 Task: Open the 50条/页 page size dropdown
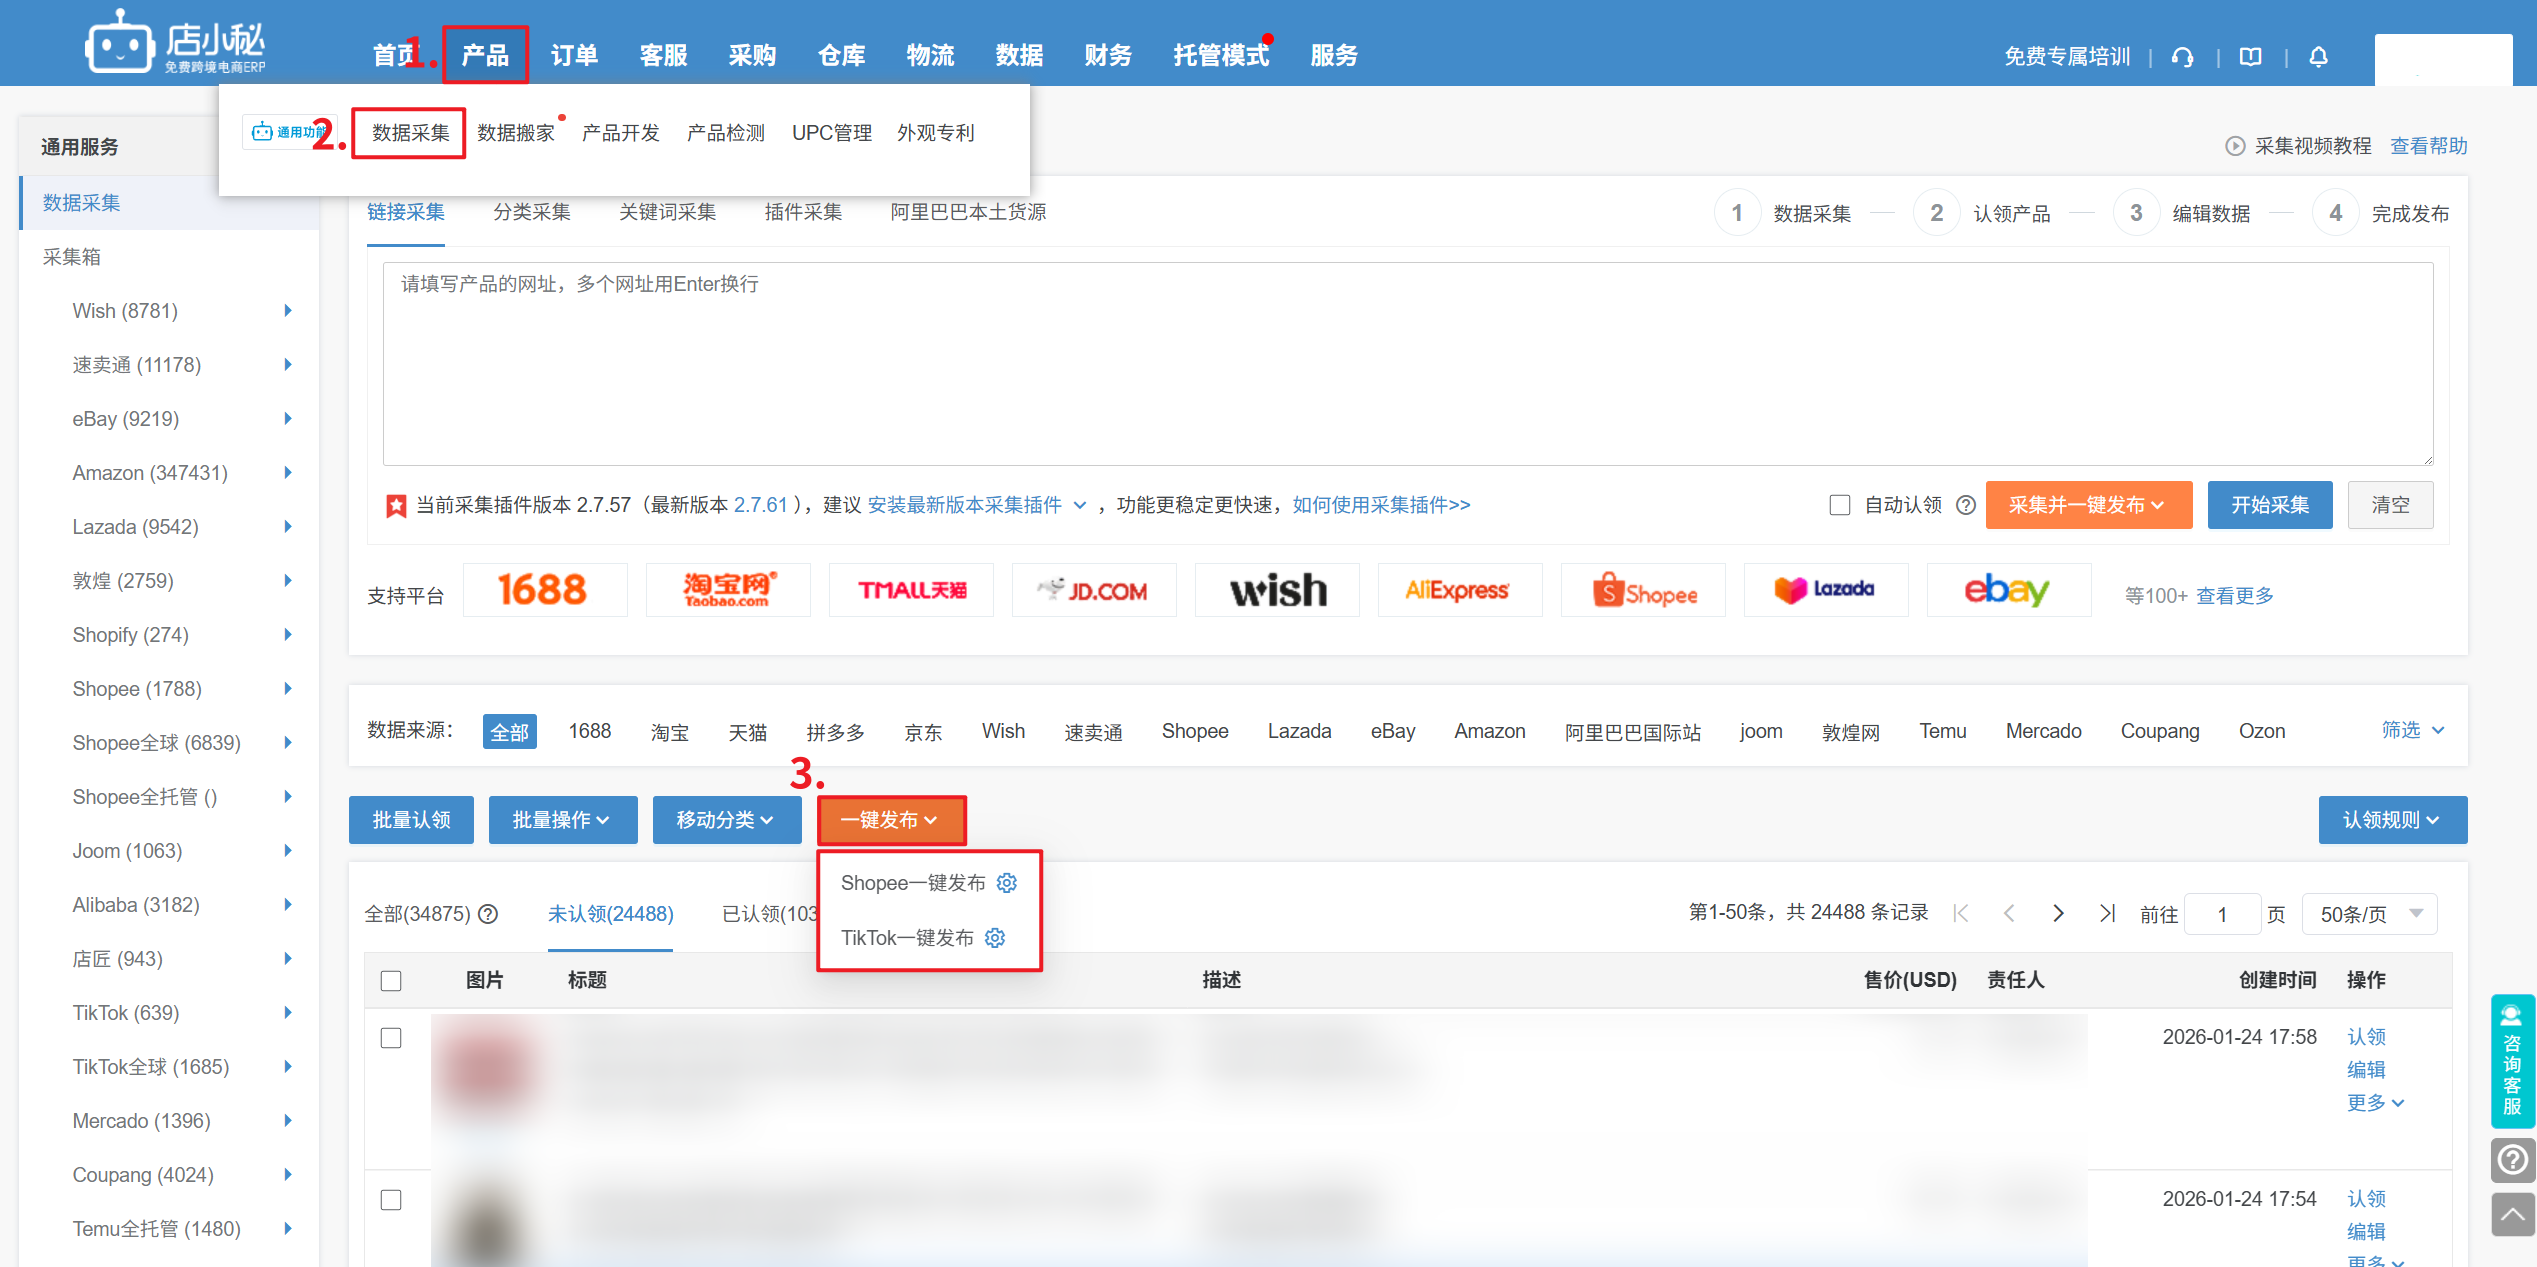point(2369,914)
